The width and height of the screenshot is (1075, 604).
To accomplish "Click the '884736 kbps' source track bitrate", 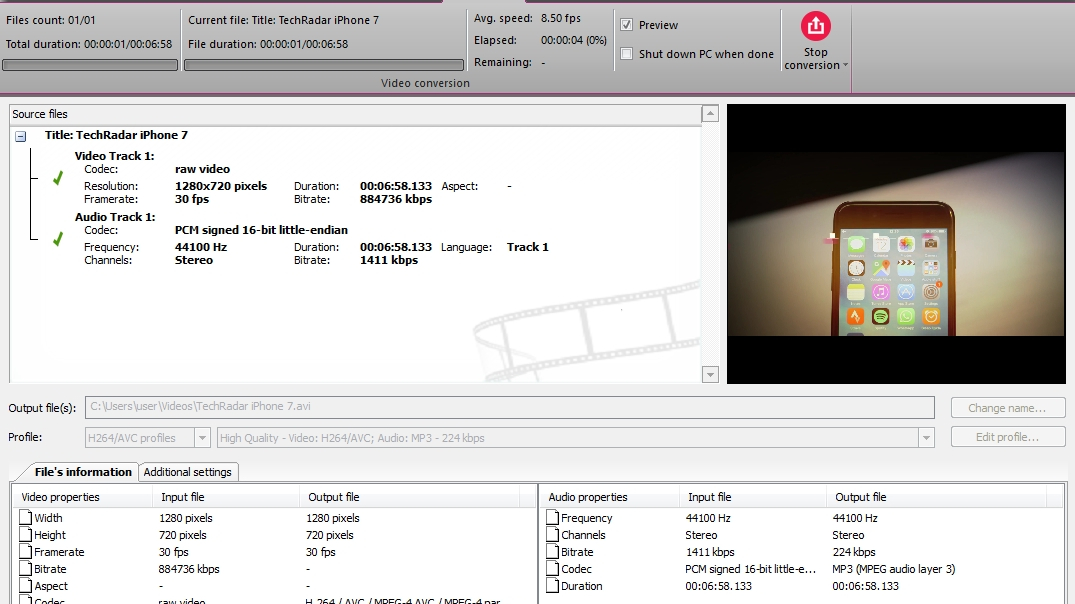I will pos(396,199).
